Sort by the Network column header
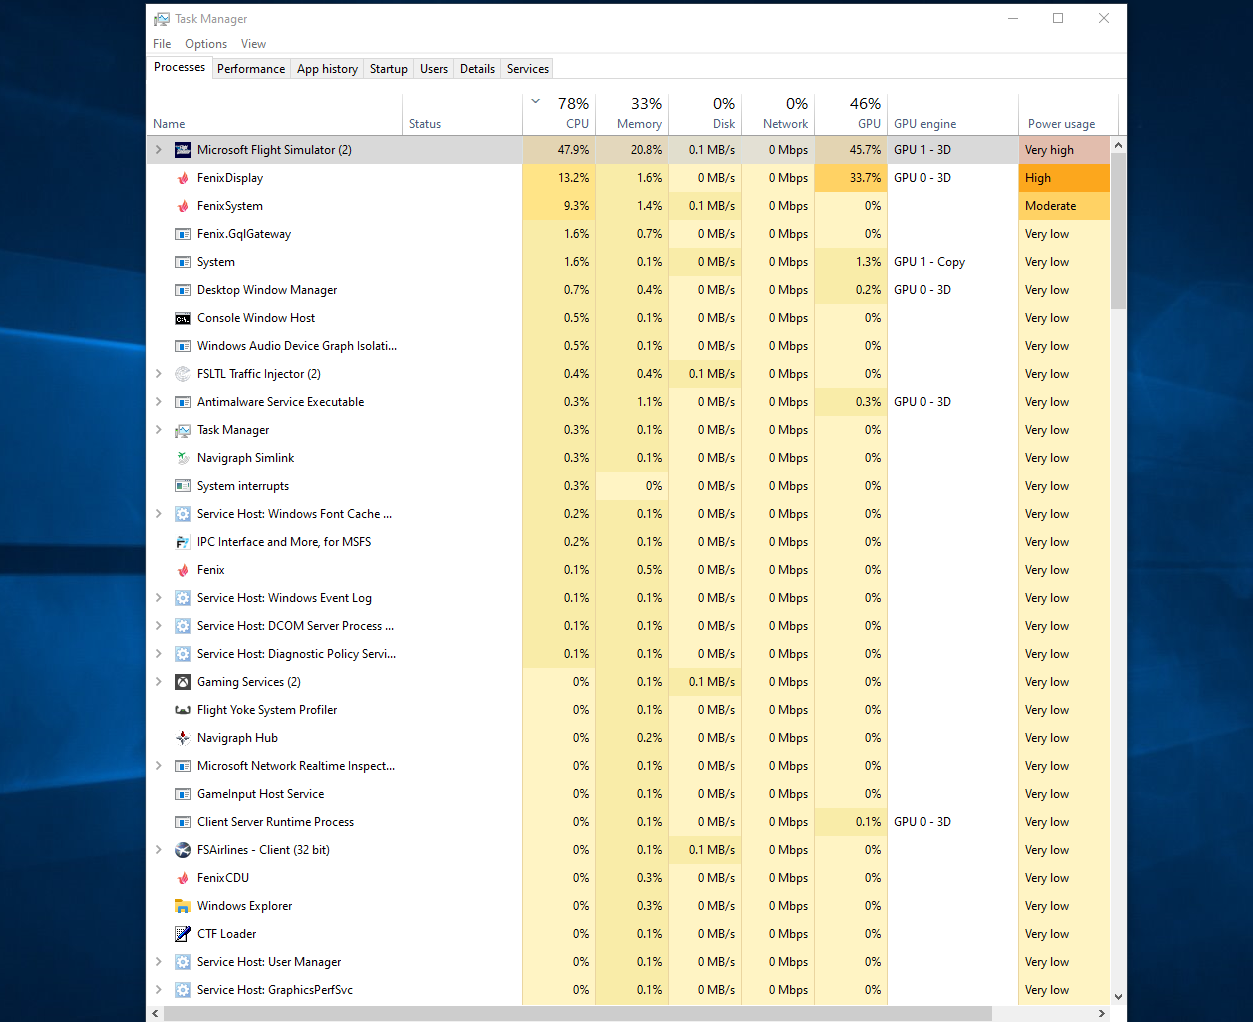 tap(778, 114)
